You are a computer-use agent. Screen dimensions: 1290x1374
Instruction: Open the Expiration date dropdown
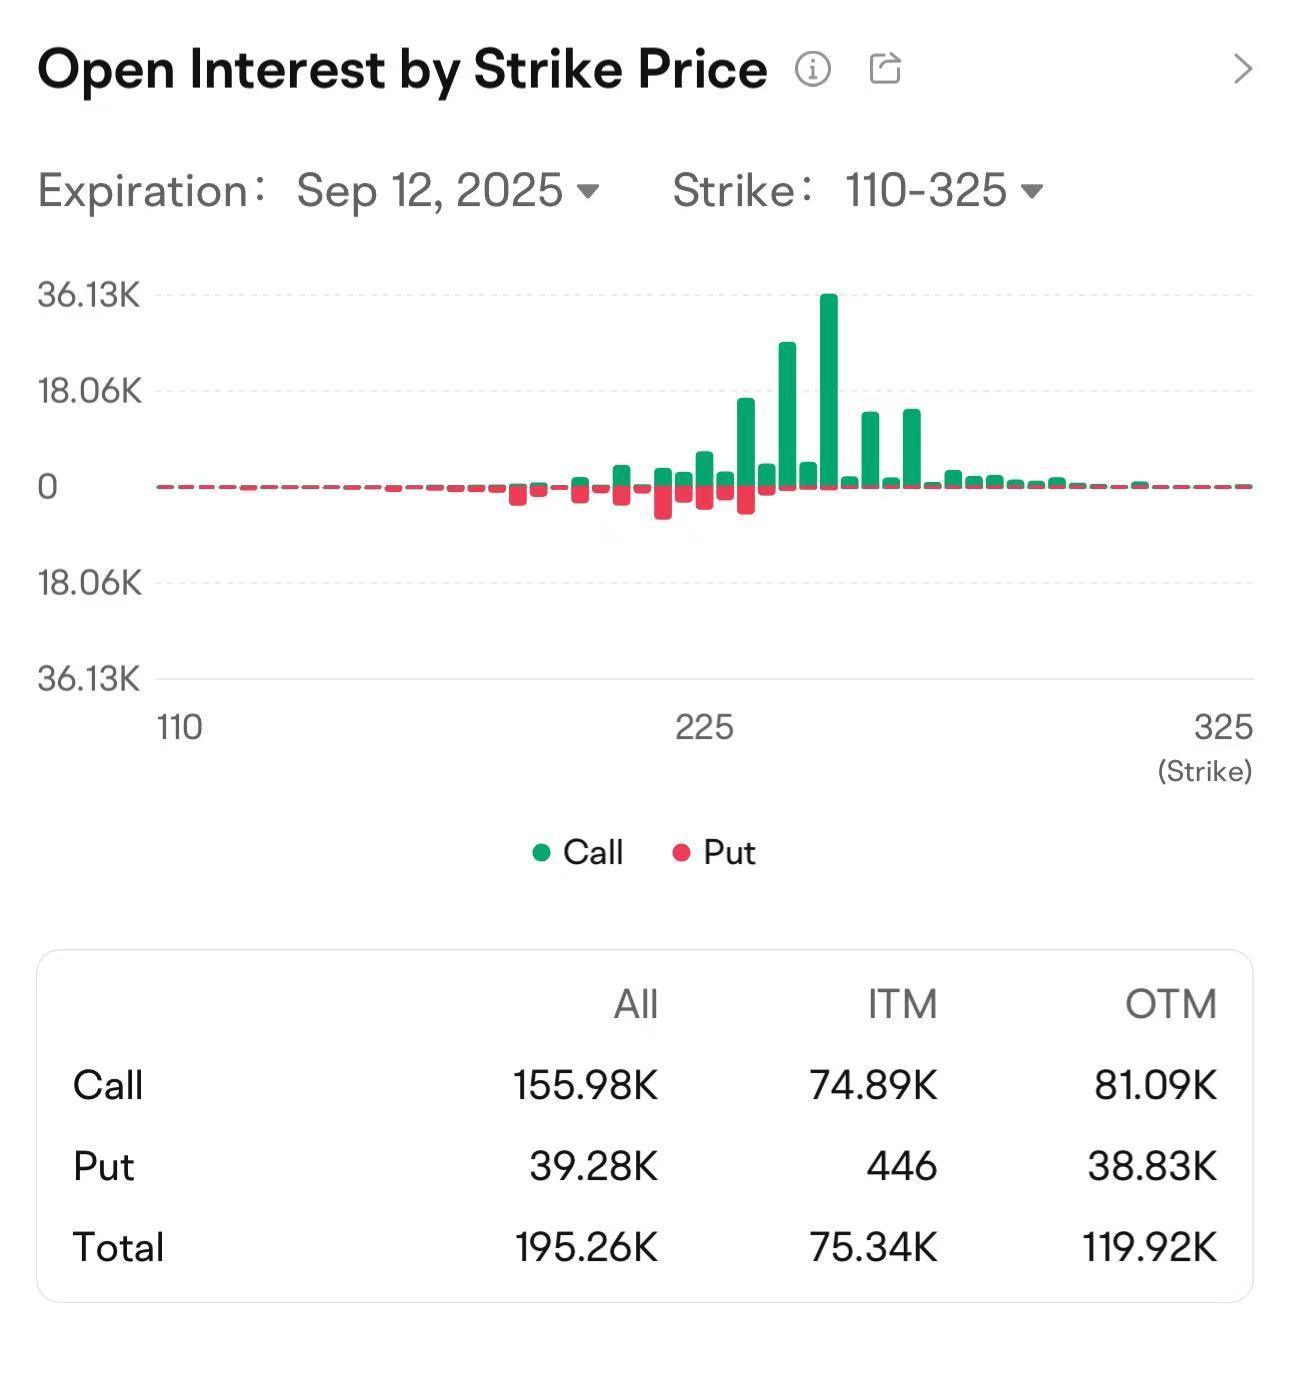[x=588, y=191]
